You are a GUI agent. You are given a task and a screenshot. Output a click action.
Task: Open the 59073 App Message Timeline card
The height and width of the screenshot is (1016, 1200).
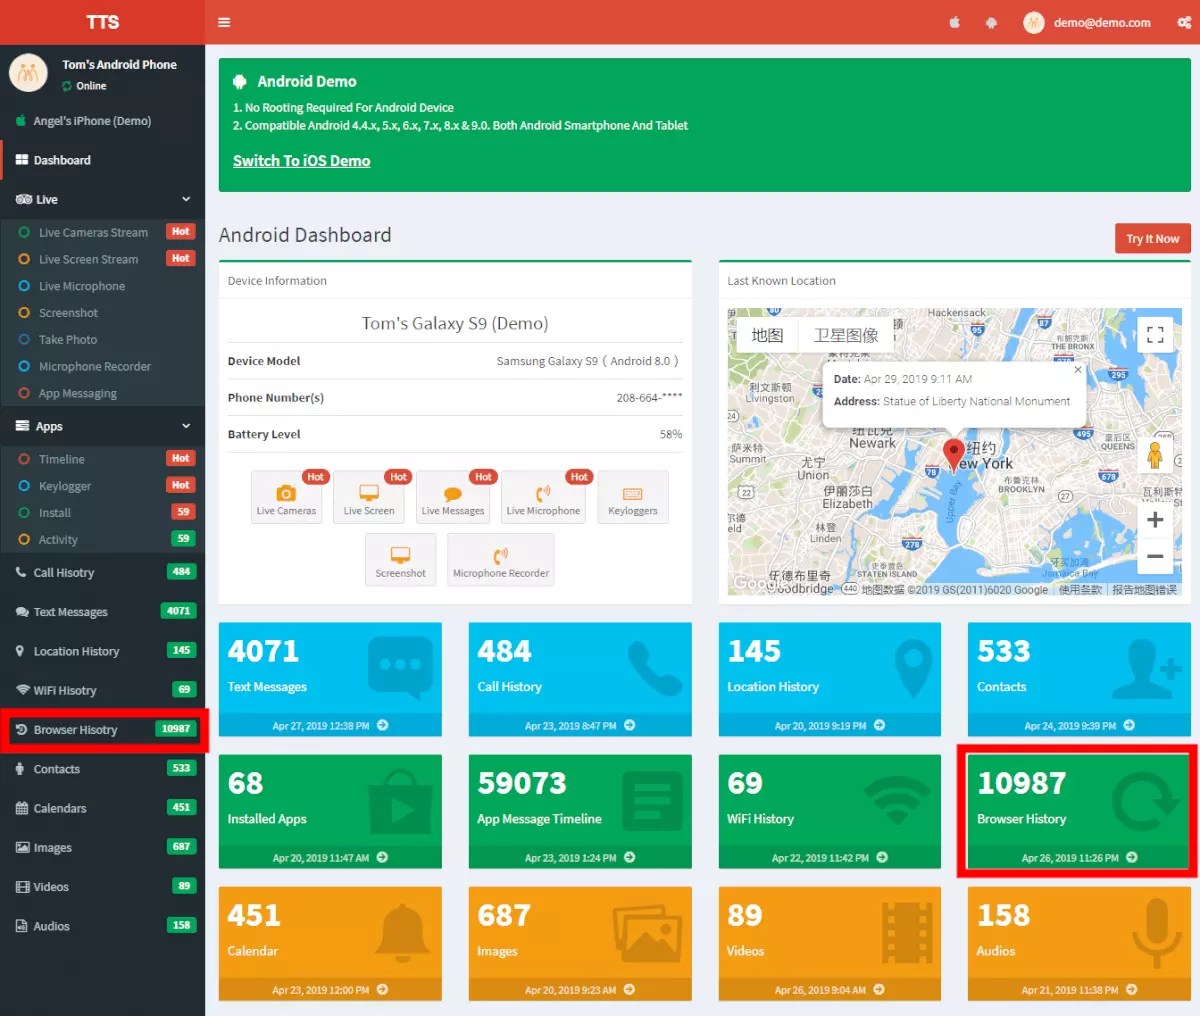[580, 811]
